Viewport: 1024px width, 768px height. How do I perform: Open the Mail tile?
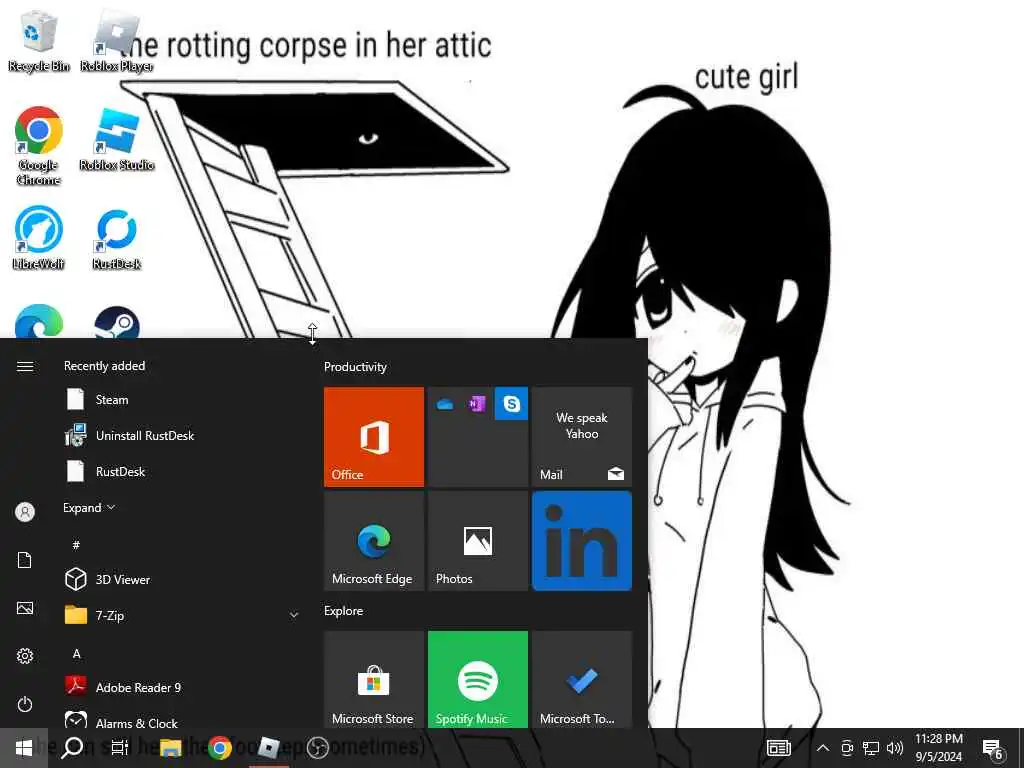pos(582,437)
